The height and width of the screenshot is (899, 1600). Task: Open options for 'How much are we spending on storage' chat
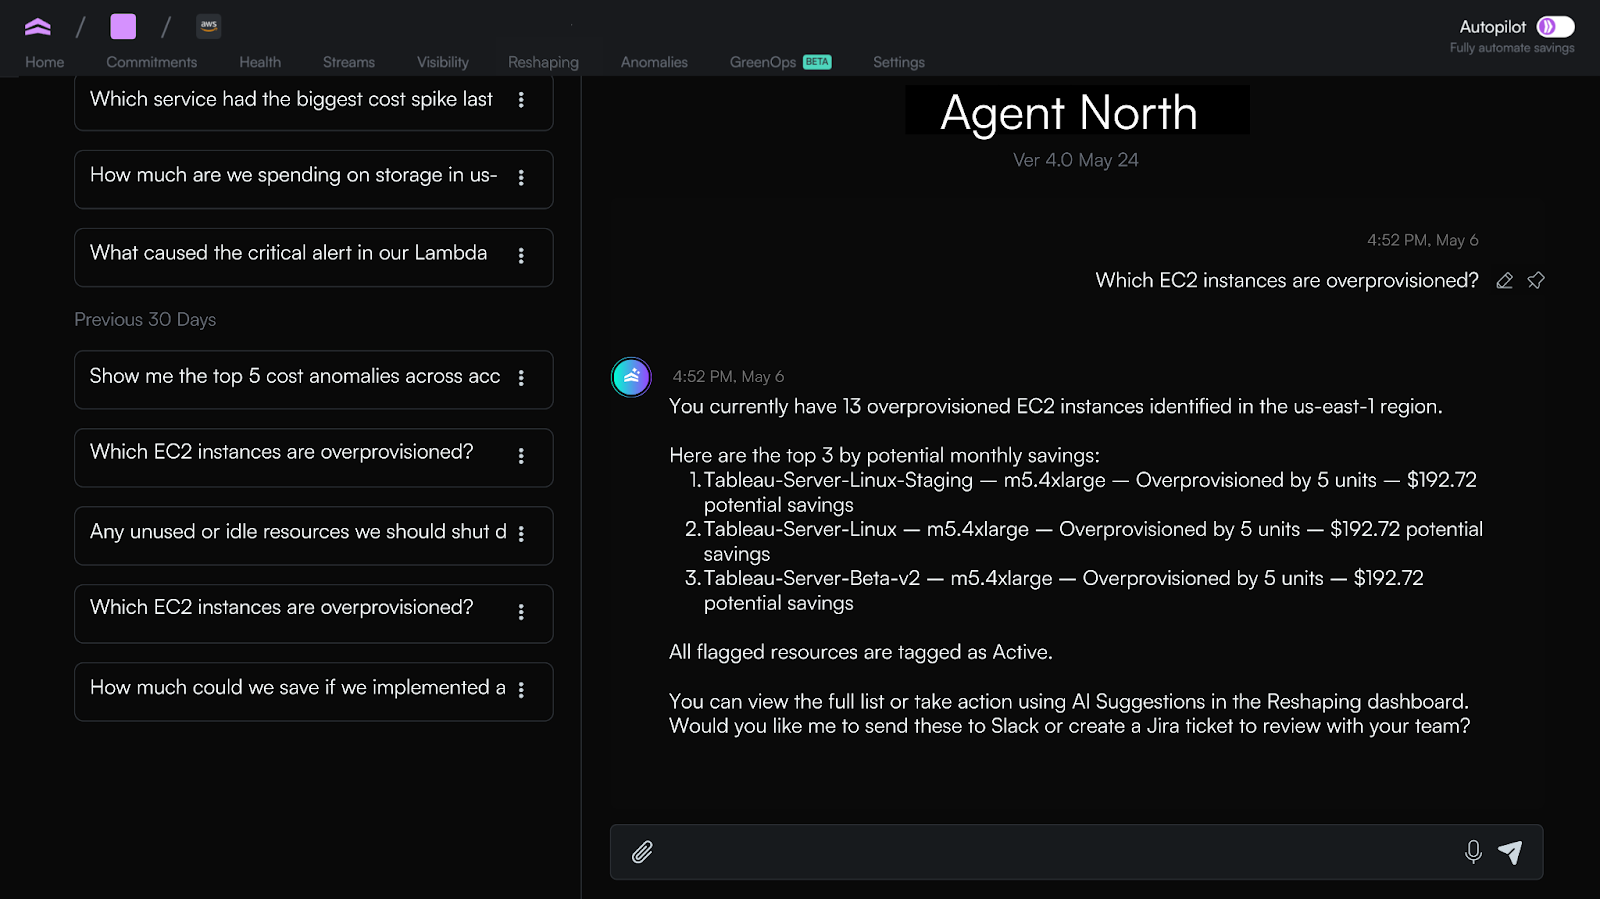(x=521, y=178)
